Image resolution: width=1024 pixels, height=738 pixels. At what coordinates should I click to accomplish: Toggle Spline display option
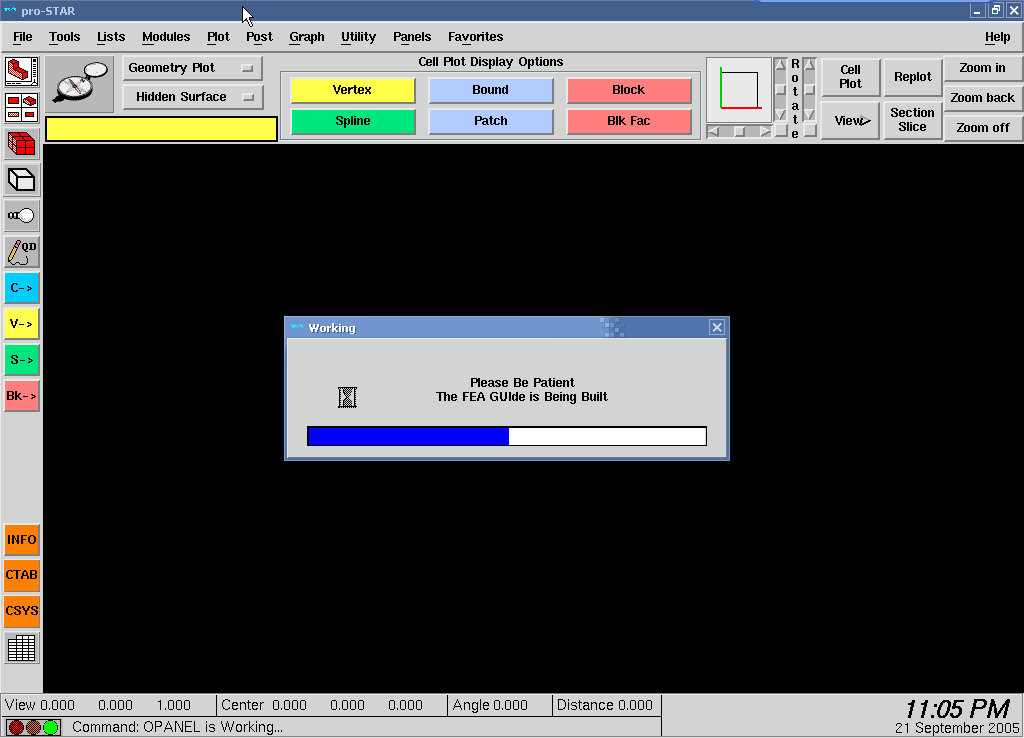click(353, 121)
